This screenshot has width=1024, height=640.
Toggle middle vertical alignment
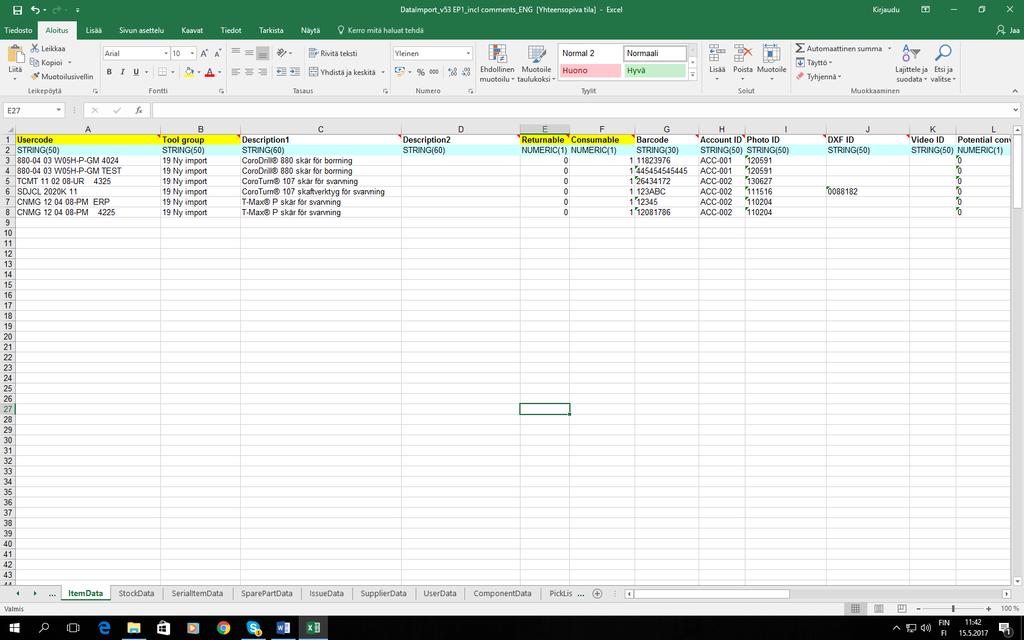pyautogui.click(x=249, y=53)
